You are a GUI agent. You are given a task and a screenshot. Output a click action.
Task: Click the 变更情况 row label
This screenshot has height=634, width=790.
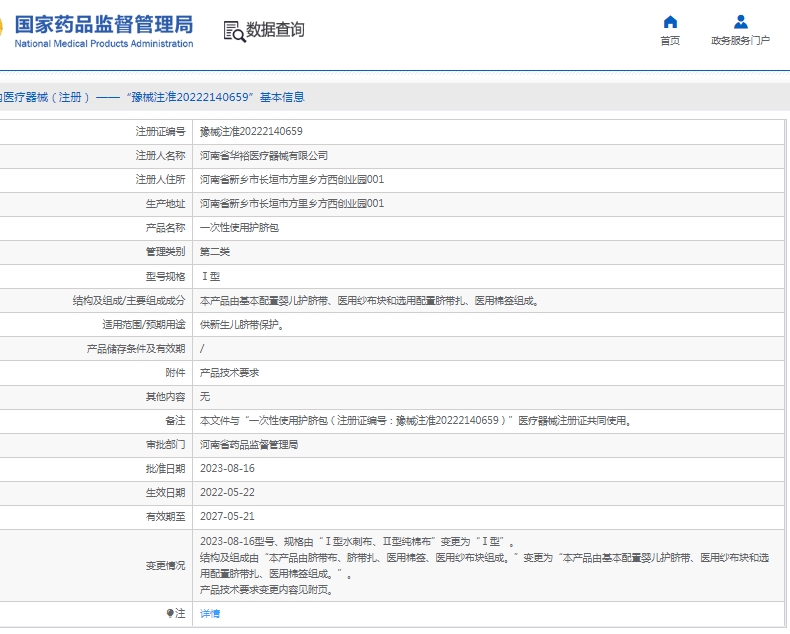coord(165,565)
